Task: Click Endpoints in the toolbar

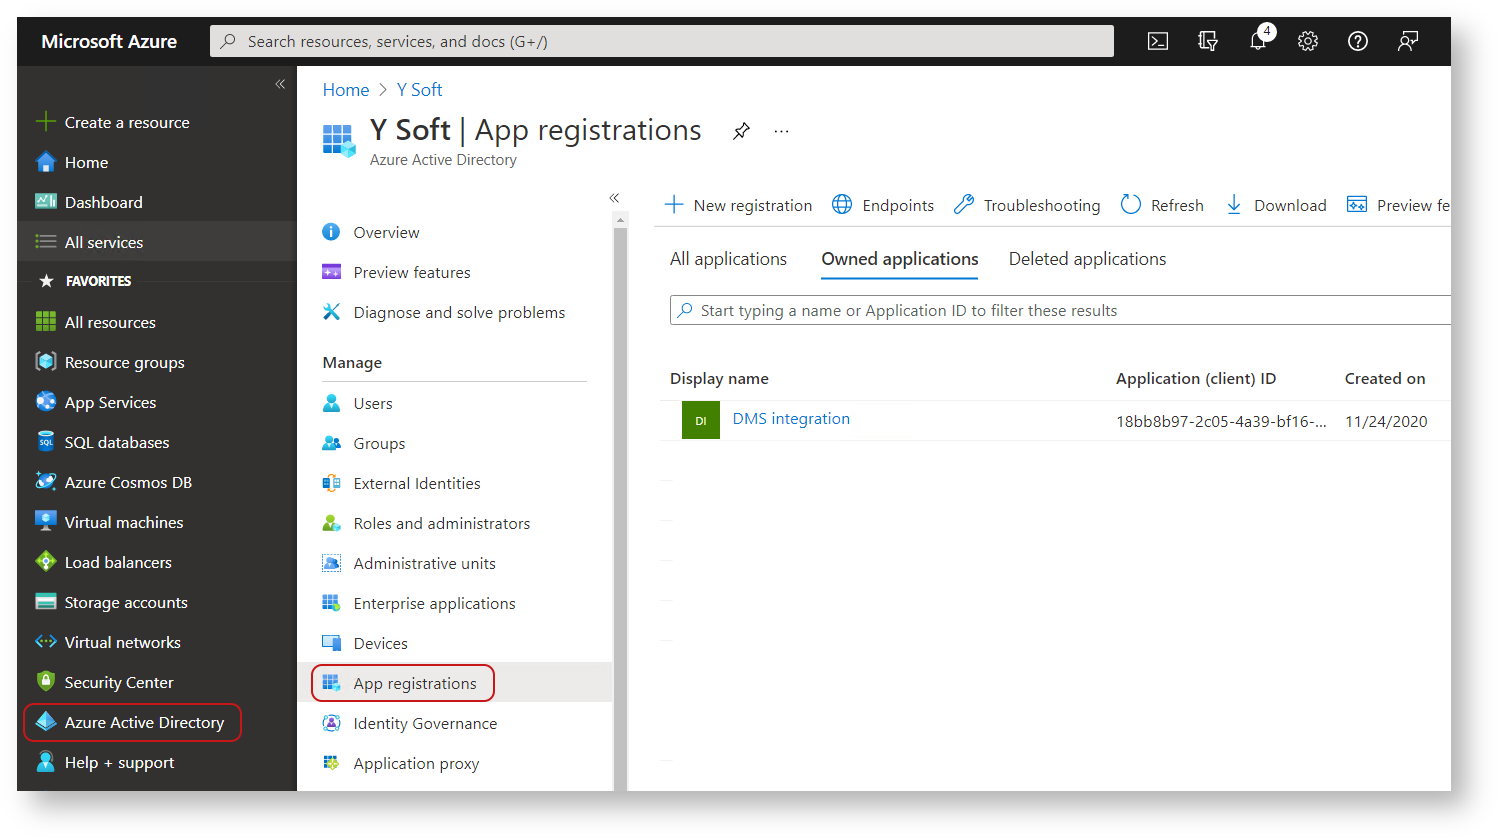Action: pos(883,205)
